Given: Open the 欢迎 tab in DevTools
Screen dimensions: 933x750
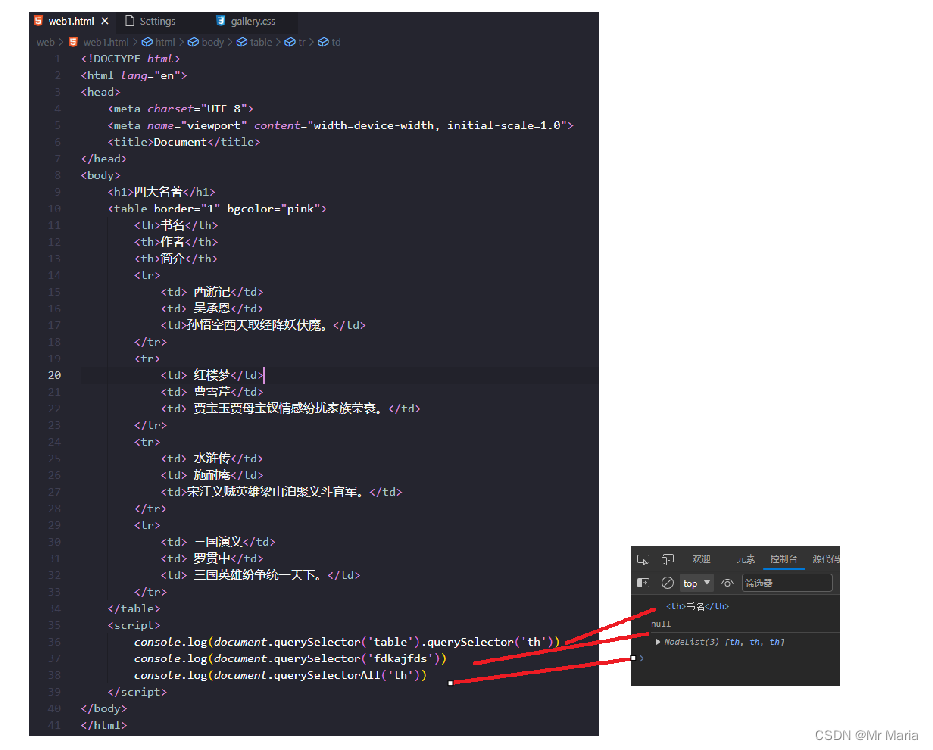Looking at the screenshot, I should (x=702, y=559).
